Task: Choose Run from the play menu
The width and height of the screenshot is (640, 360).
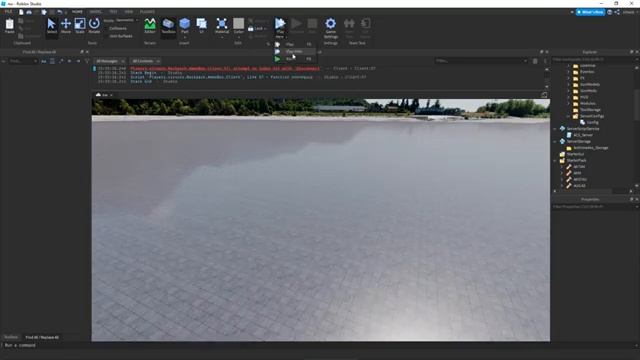Action: (x=294, y=59)
